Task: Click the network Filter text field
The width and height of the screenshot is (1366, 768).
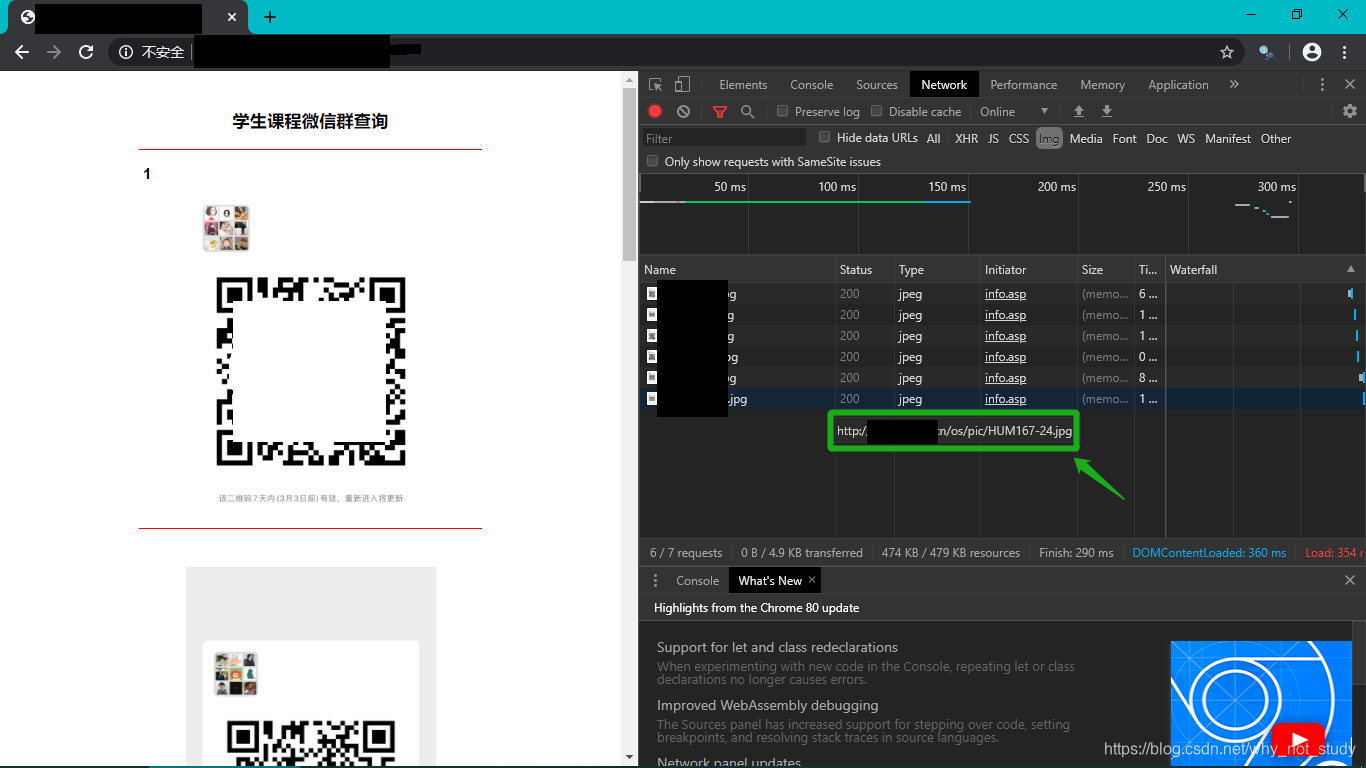Action: click(724, 138)
